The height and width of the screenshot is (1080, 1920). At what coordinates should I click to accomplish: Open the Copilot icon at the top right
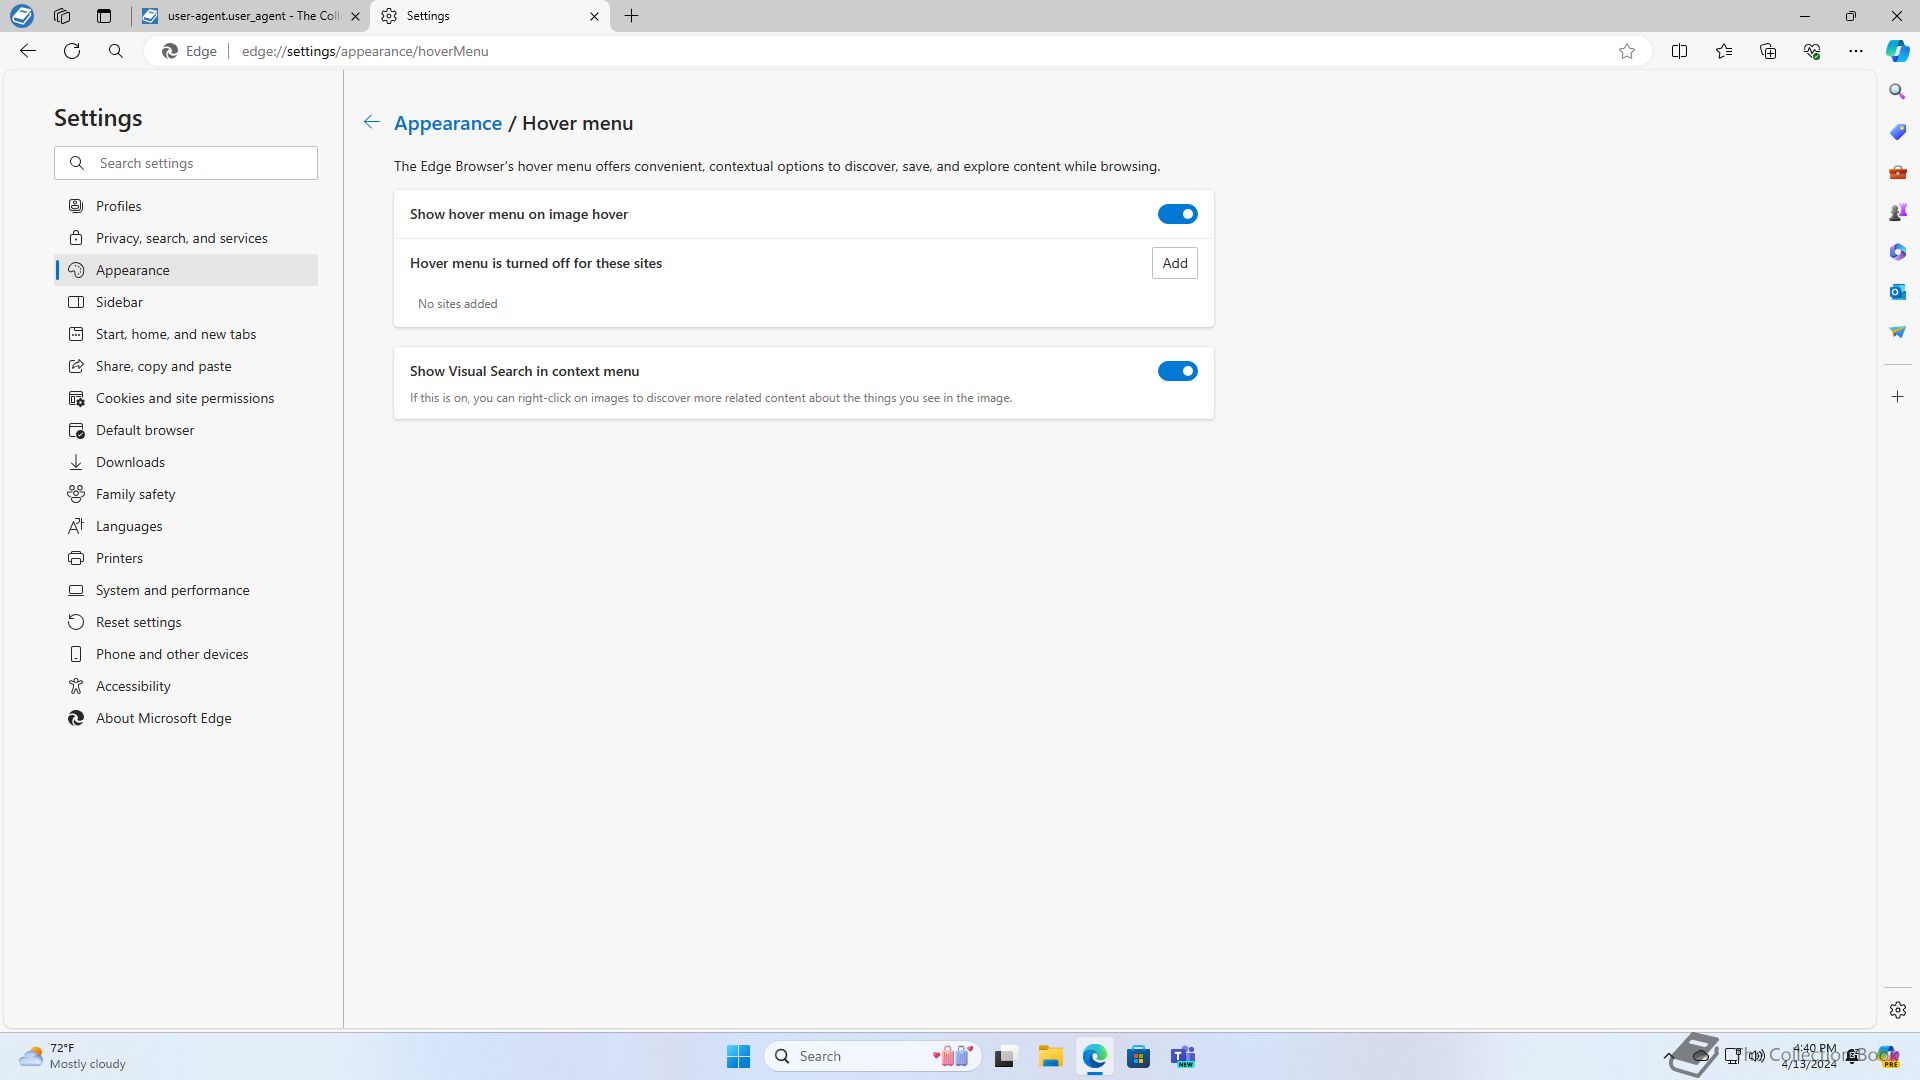pyautogui.click(x=1897, y=51)
